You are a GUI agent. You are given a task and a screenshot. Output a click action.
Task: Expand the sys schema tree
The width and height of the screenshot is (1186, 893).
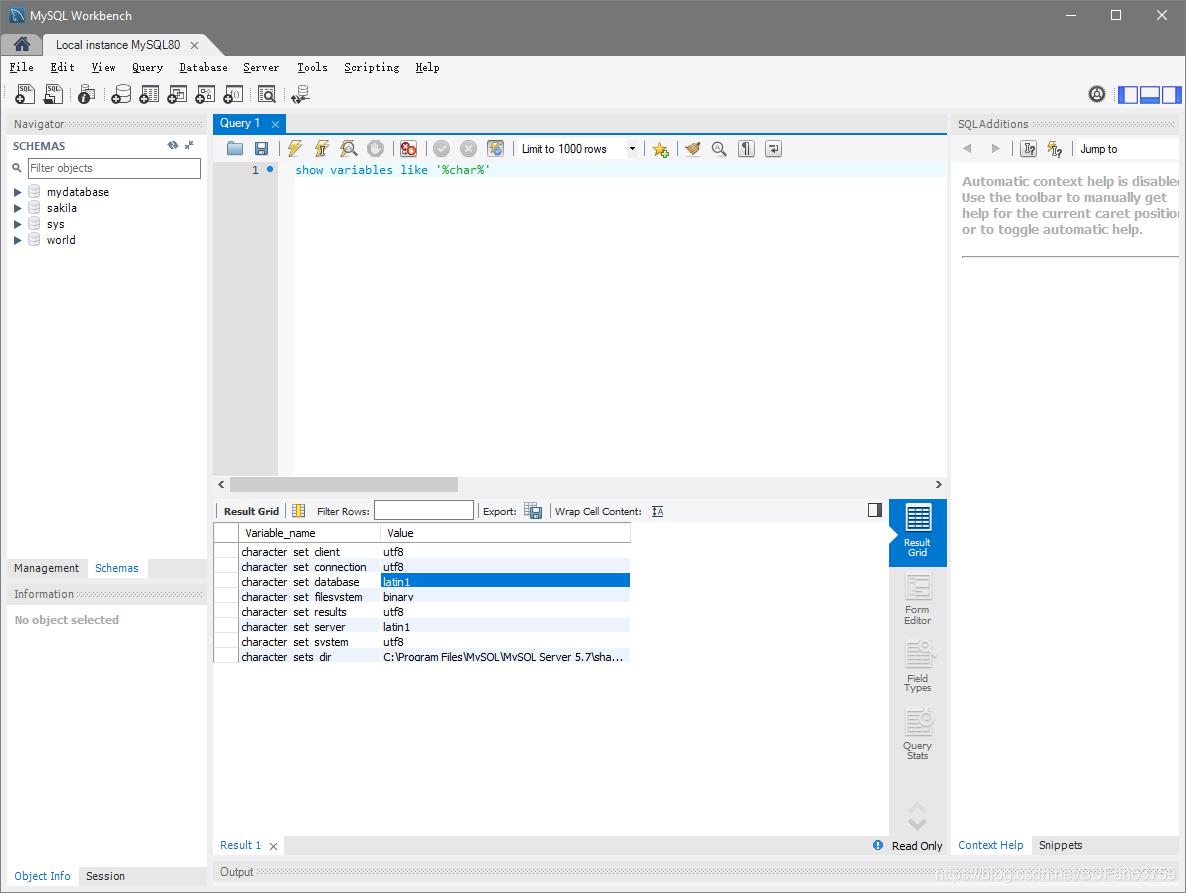point(17,224)
